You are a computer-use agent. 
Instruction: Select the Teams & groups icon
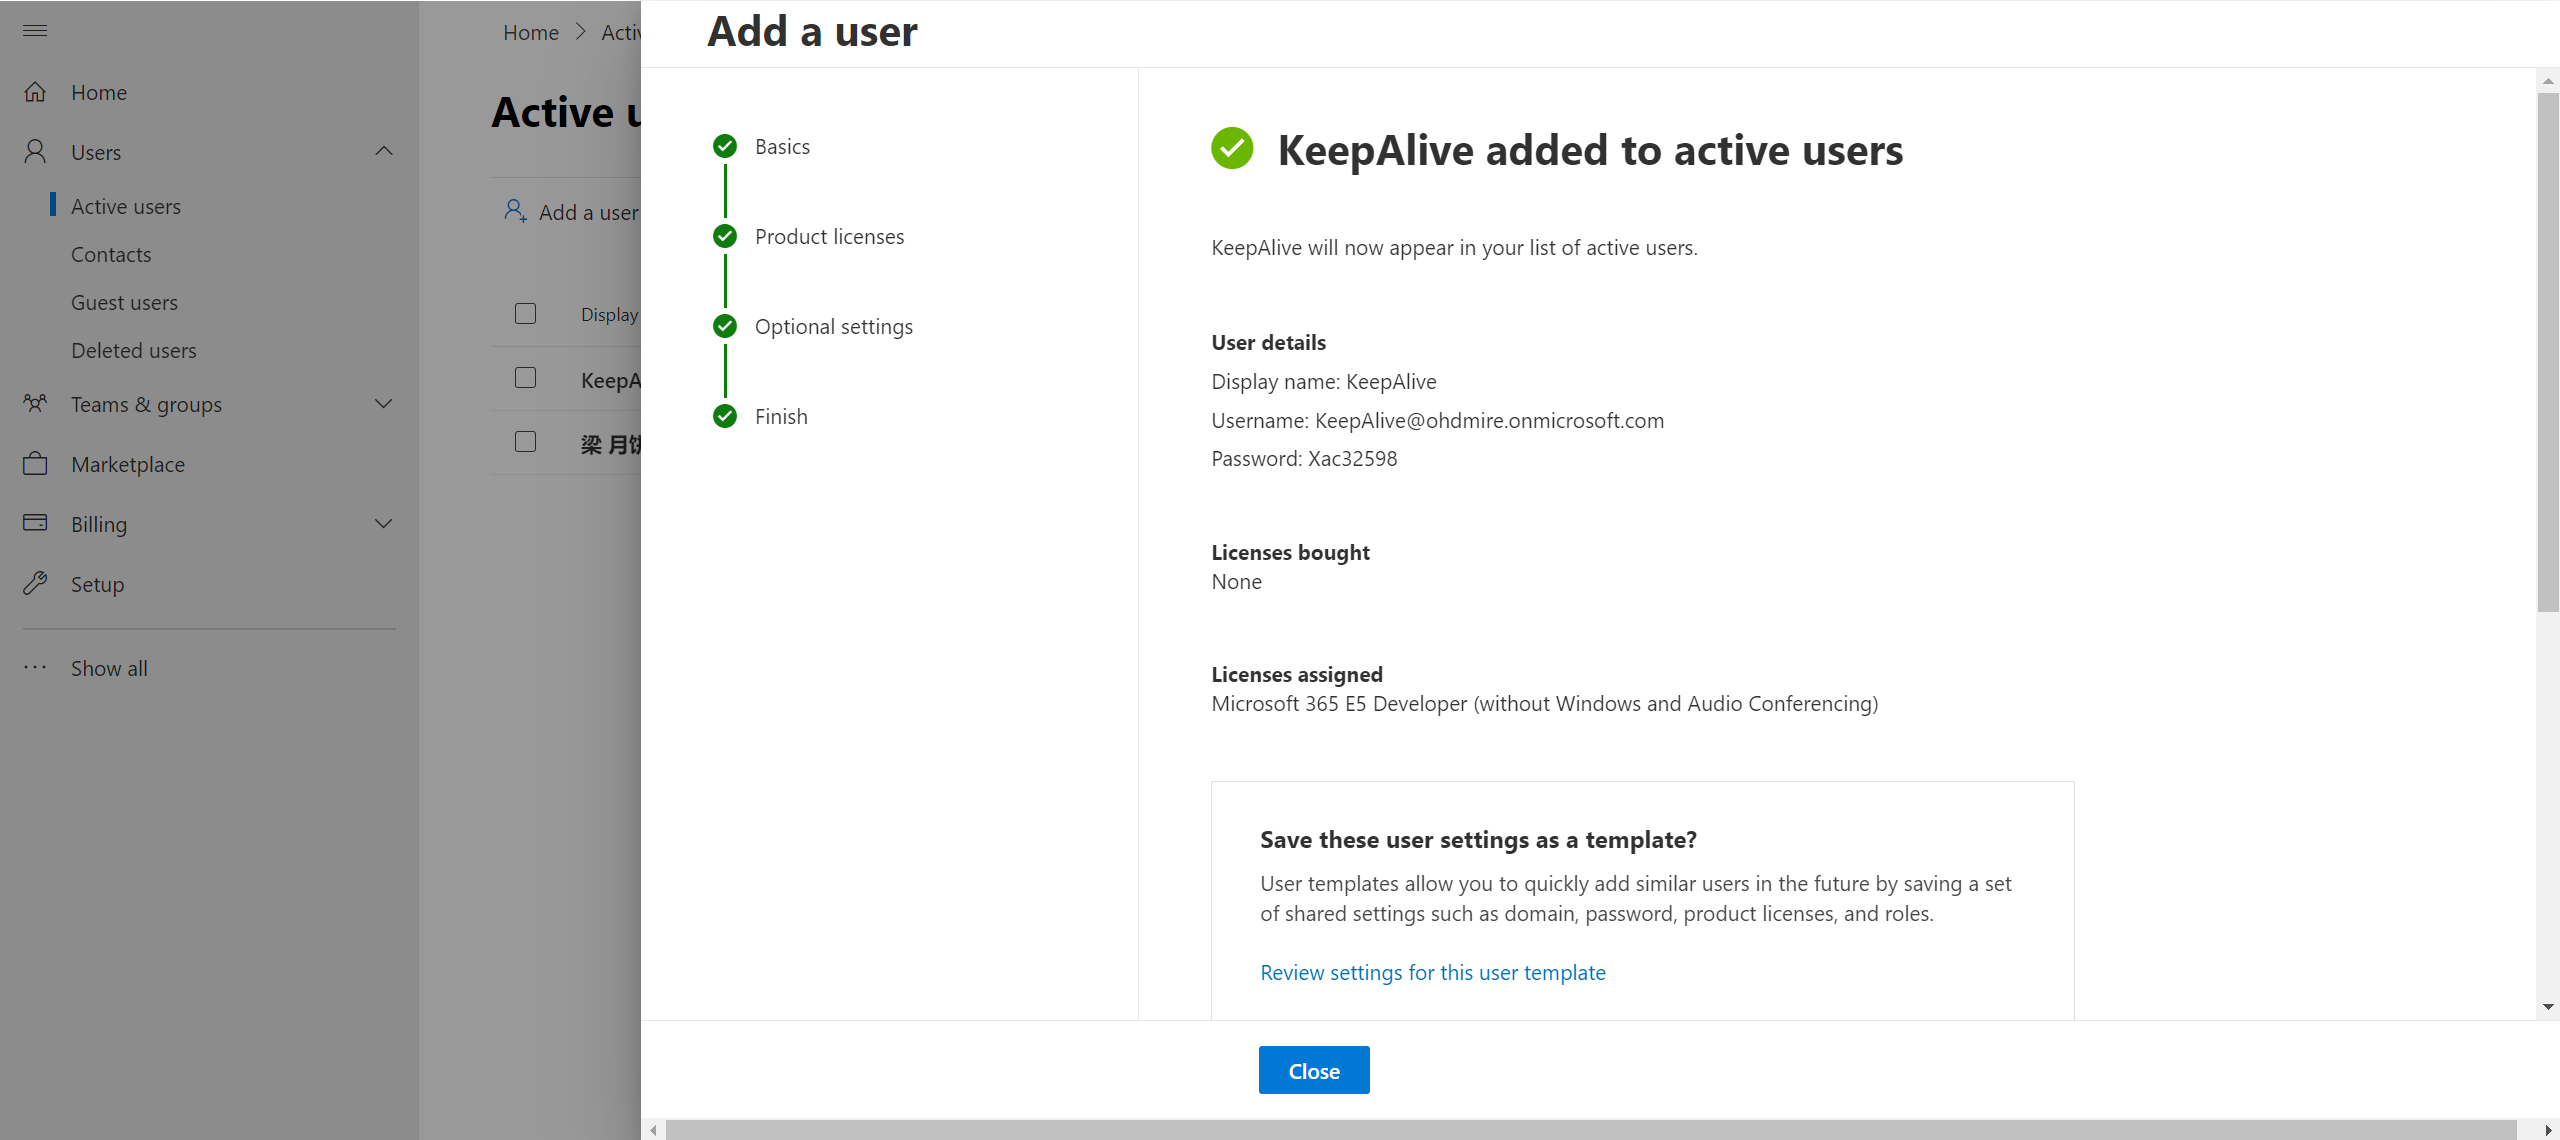tap(35, 403)
